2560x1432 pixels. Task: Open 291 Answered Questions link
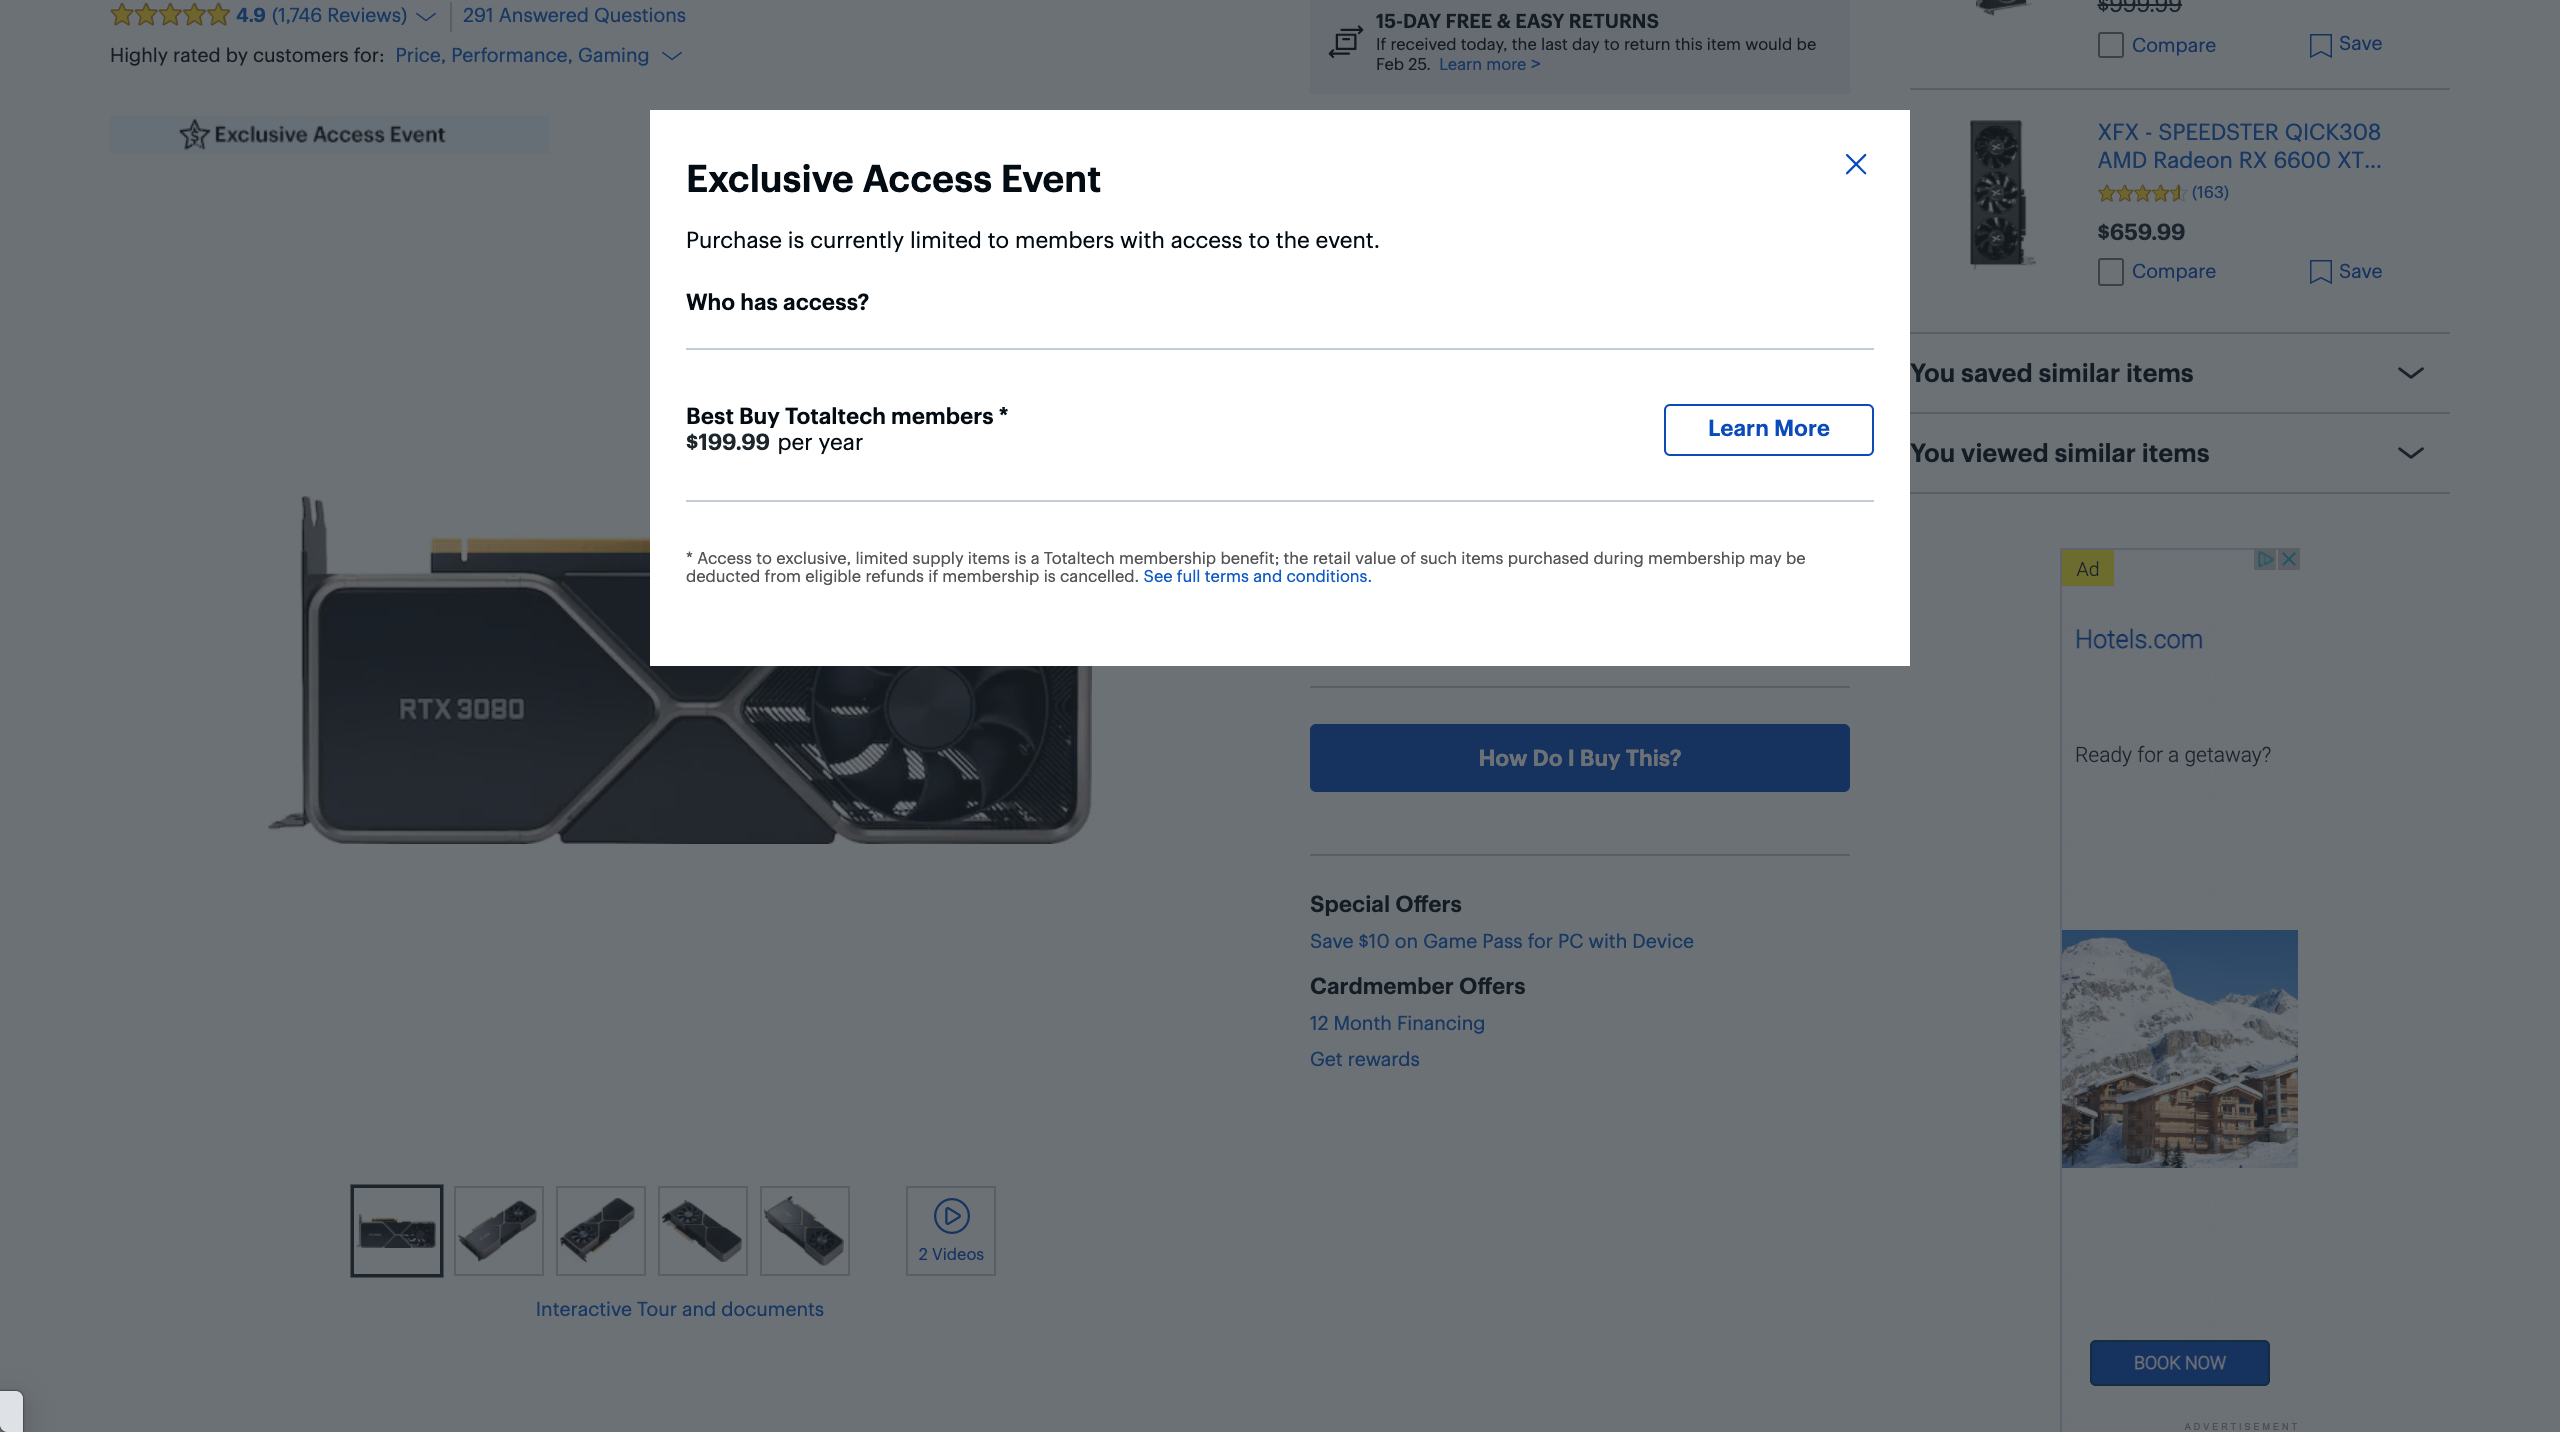click(574, 15)
